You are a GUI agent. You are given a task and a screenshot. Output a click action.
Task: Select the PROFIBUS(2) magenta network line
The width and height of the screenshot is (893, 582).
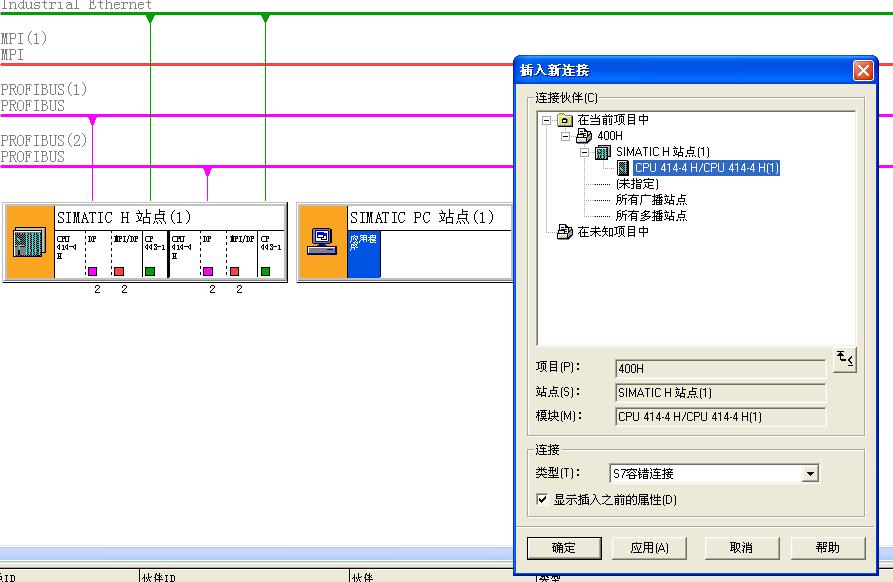pos(256,166)
